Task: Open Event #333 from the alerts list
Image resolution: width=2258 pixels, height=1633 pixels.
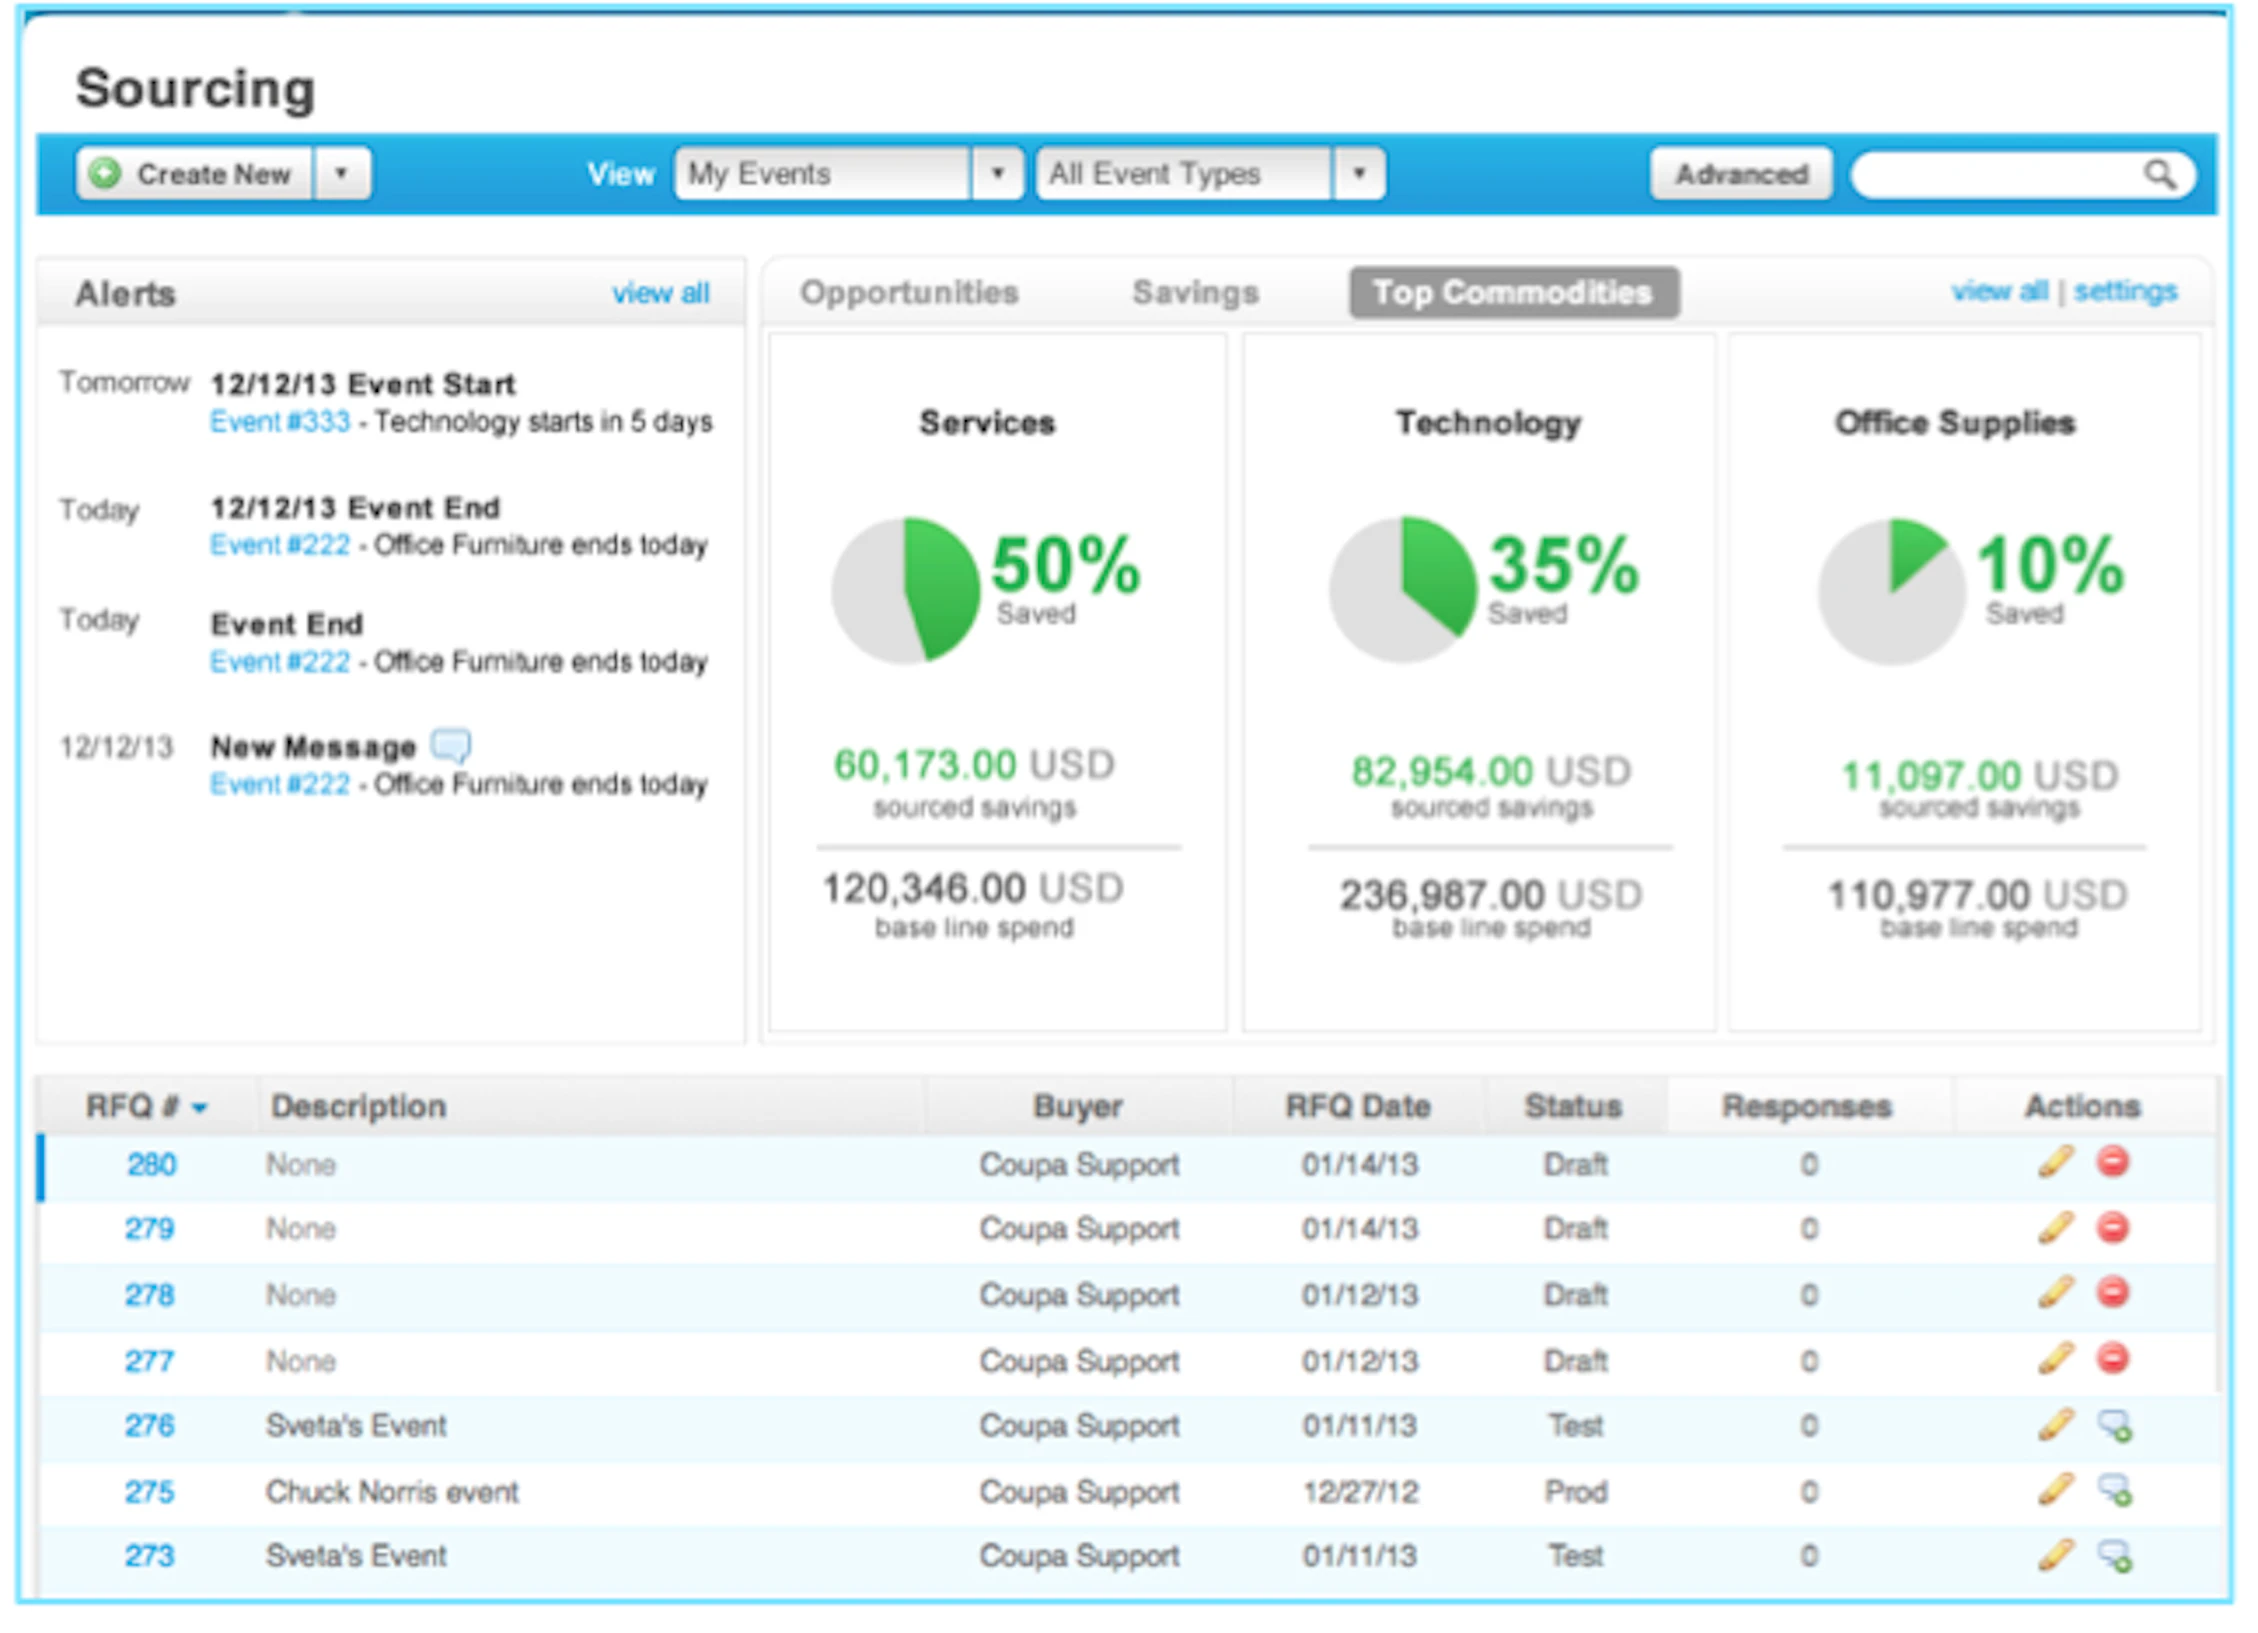Action: 281,421
